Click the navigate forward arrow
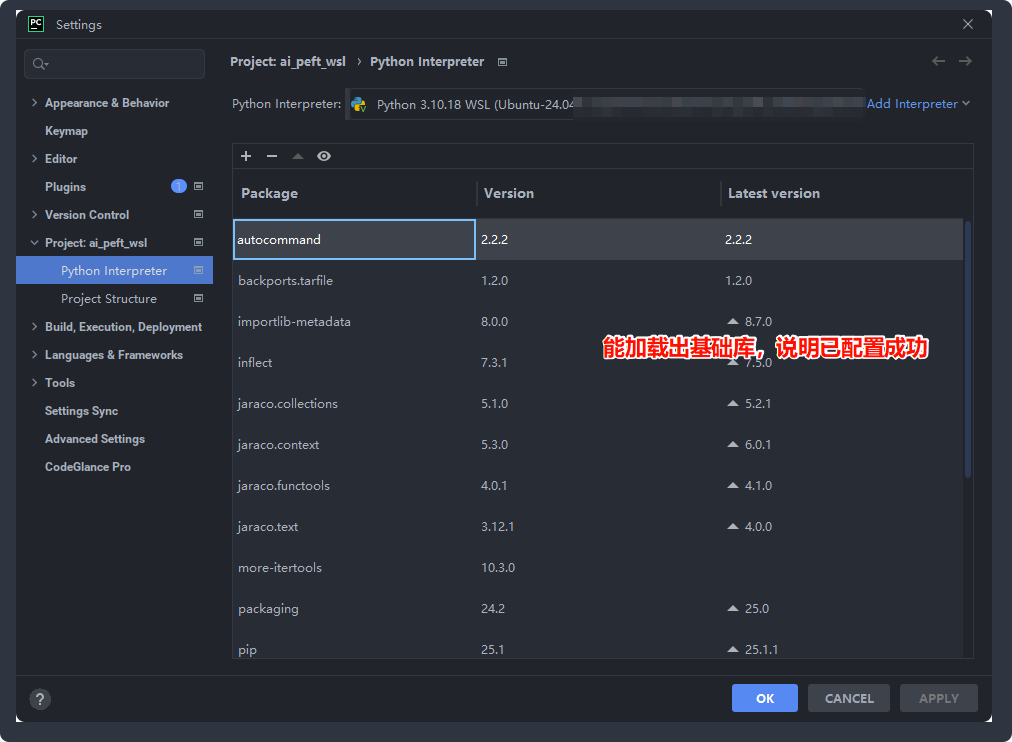 tap(966, 61)
